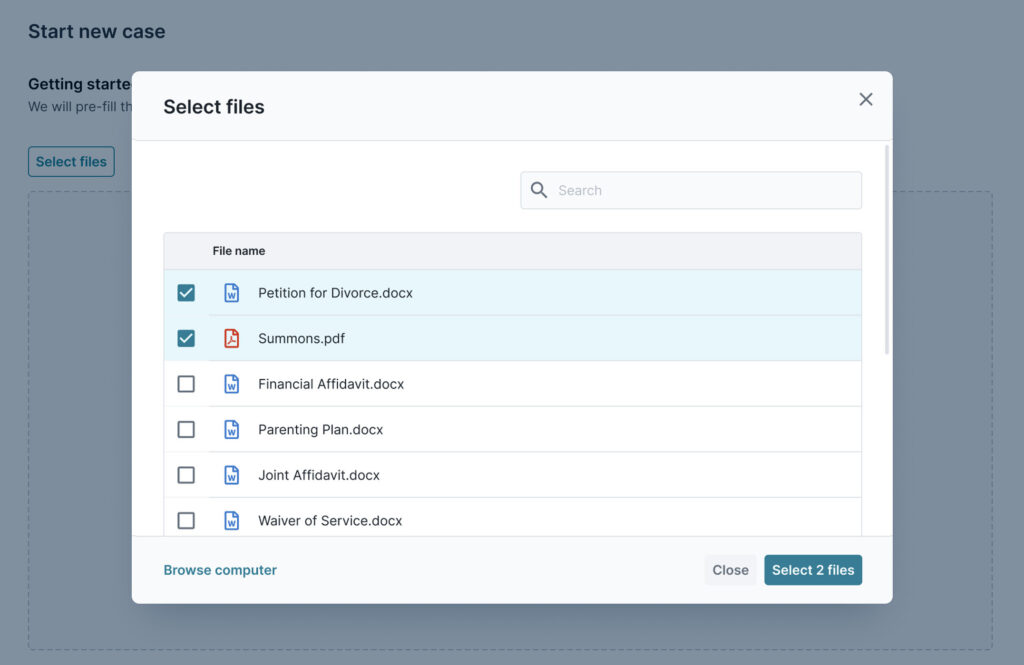This screenshot has height=665, width=1024.
Task: Click the Word icon beside Financial Affidavit
Action: tap(232, 384)
